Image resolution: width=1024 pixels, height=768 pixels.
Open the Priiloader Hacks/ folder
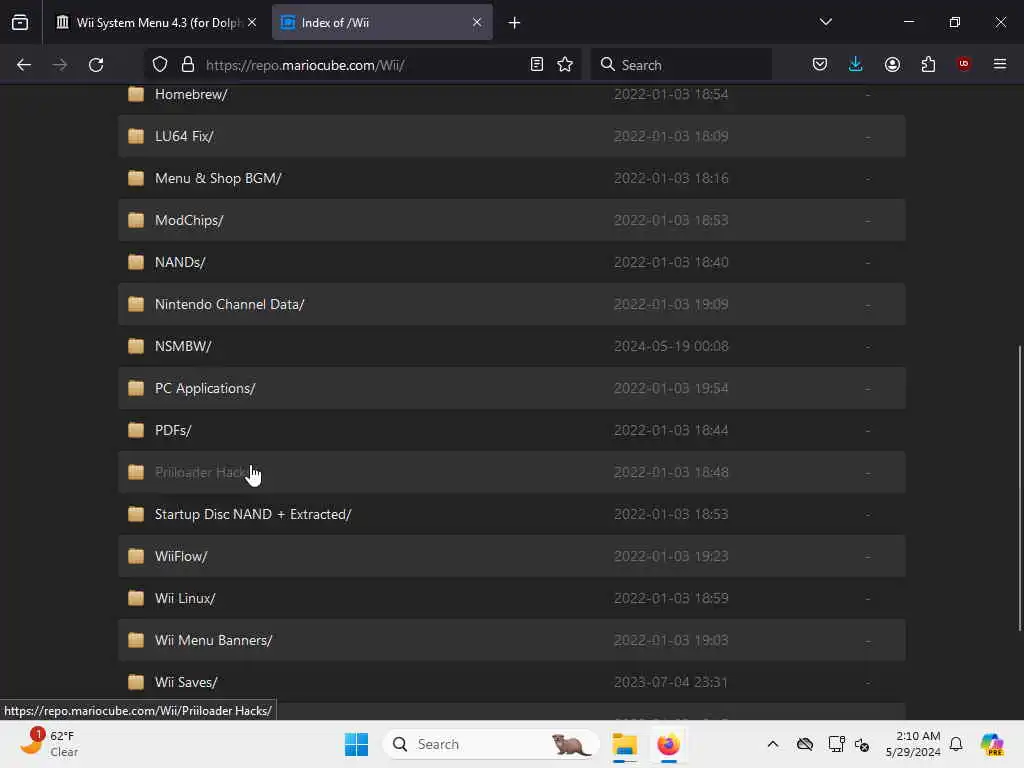(x=204, y=472)
